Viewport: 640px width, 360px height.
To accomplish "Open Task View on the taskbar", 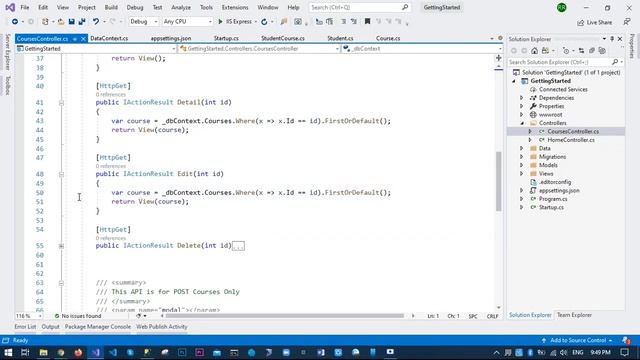I will pos(25,352).
